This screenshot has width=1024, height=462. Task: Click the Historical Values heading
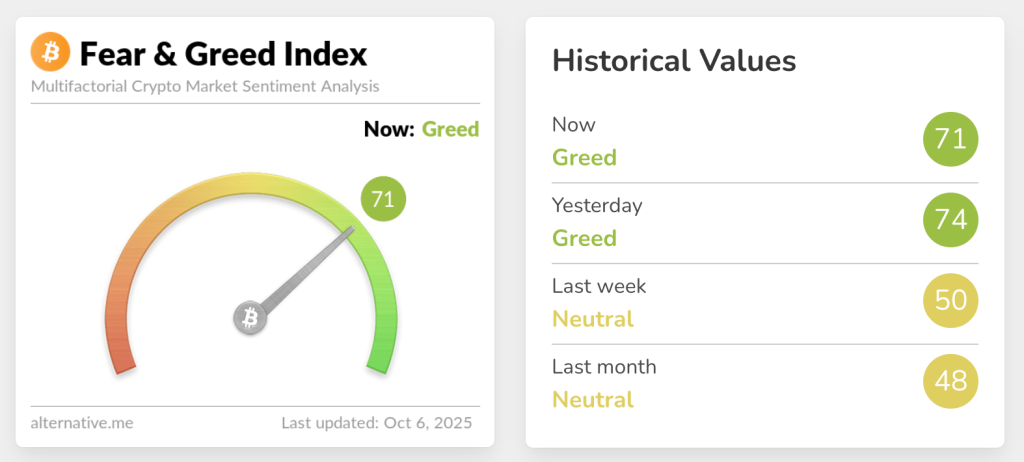click(674, 61)
